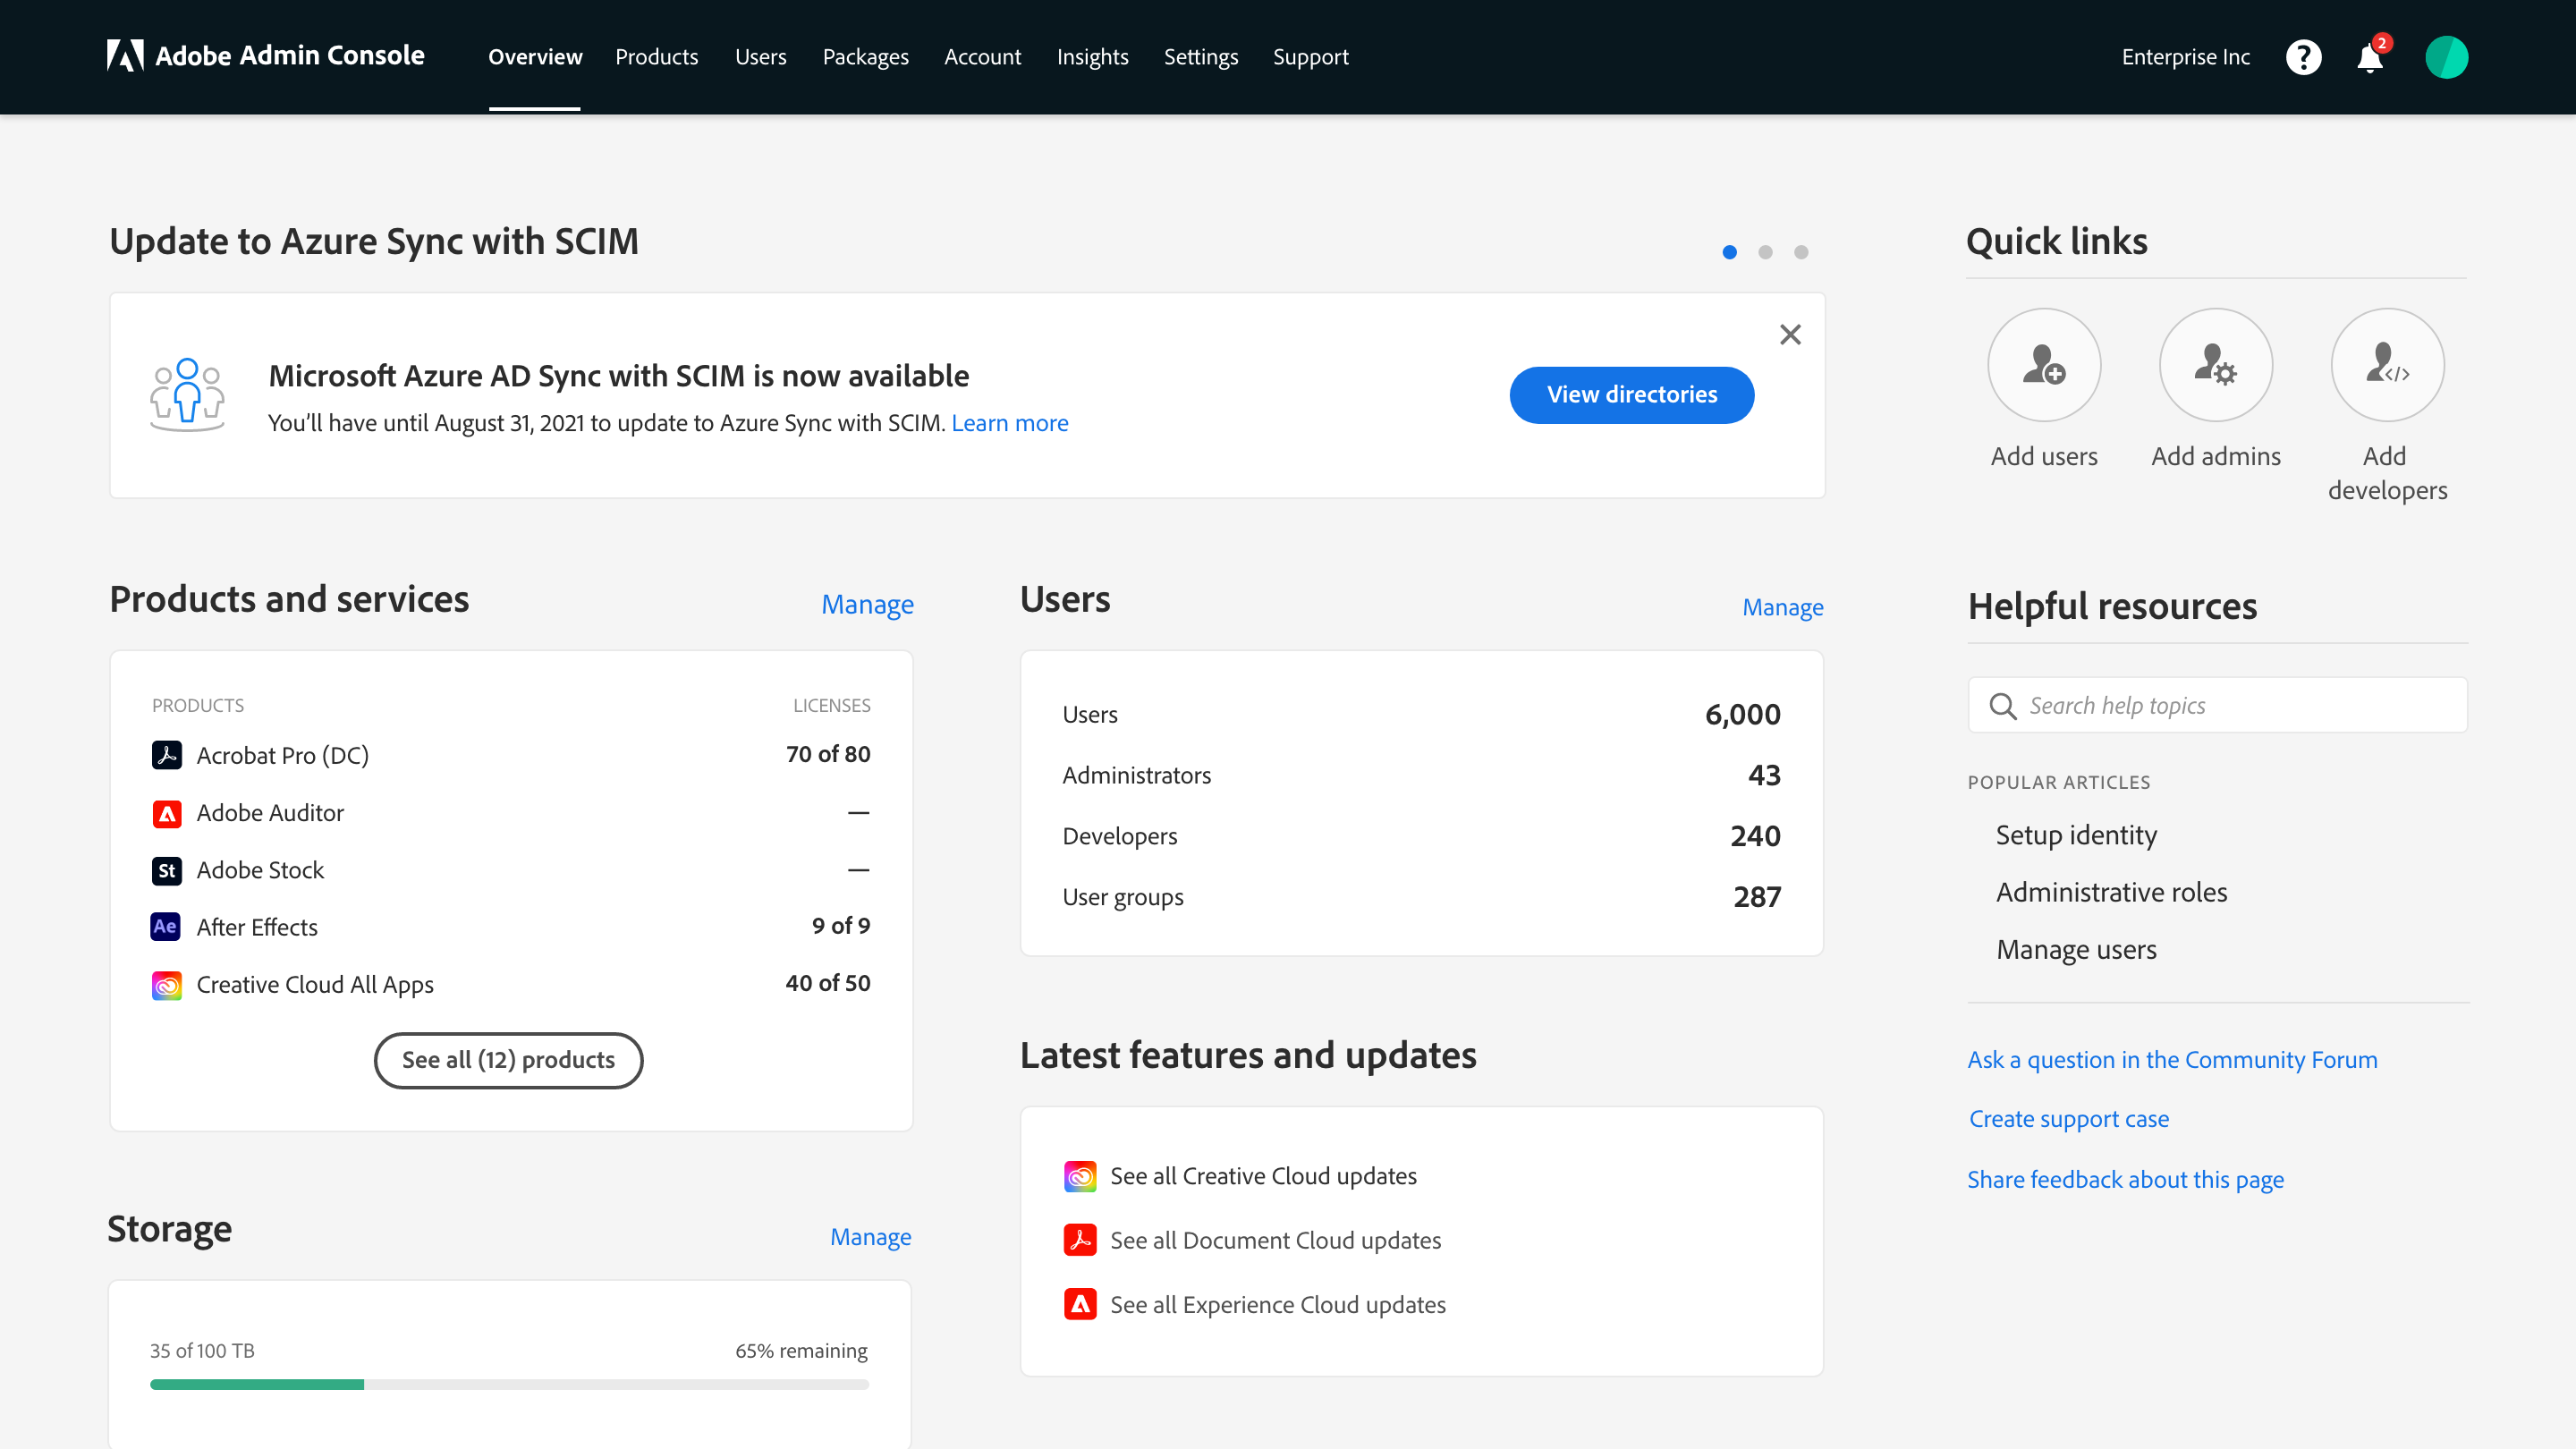Select the Adobe Auditor product name

[270, 813]
